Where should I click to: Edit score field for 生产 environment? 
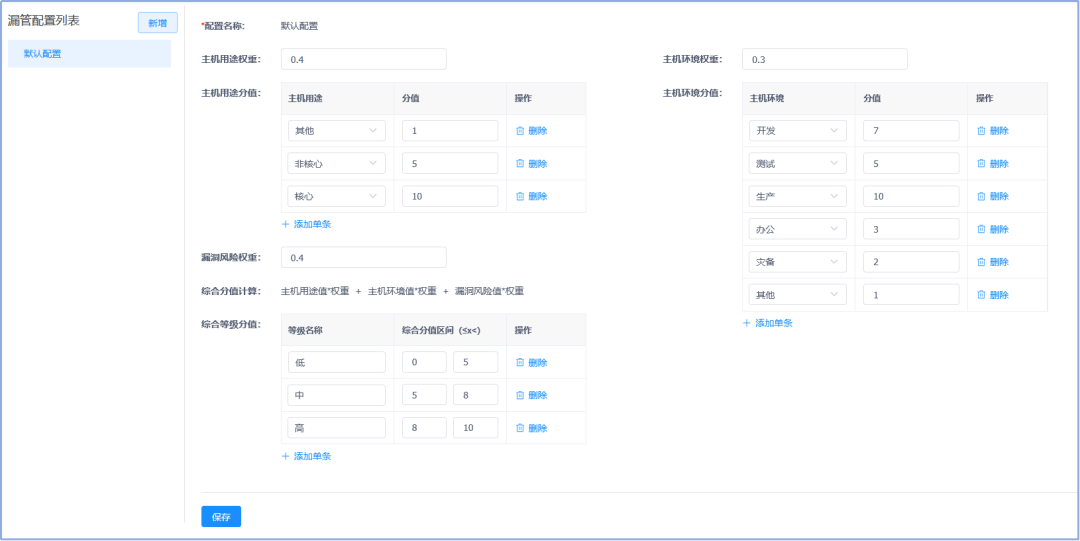click(x=911, y=196)
